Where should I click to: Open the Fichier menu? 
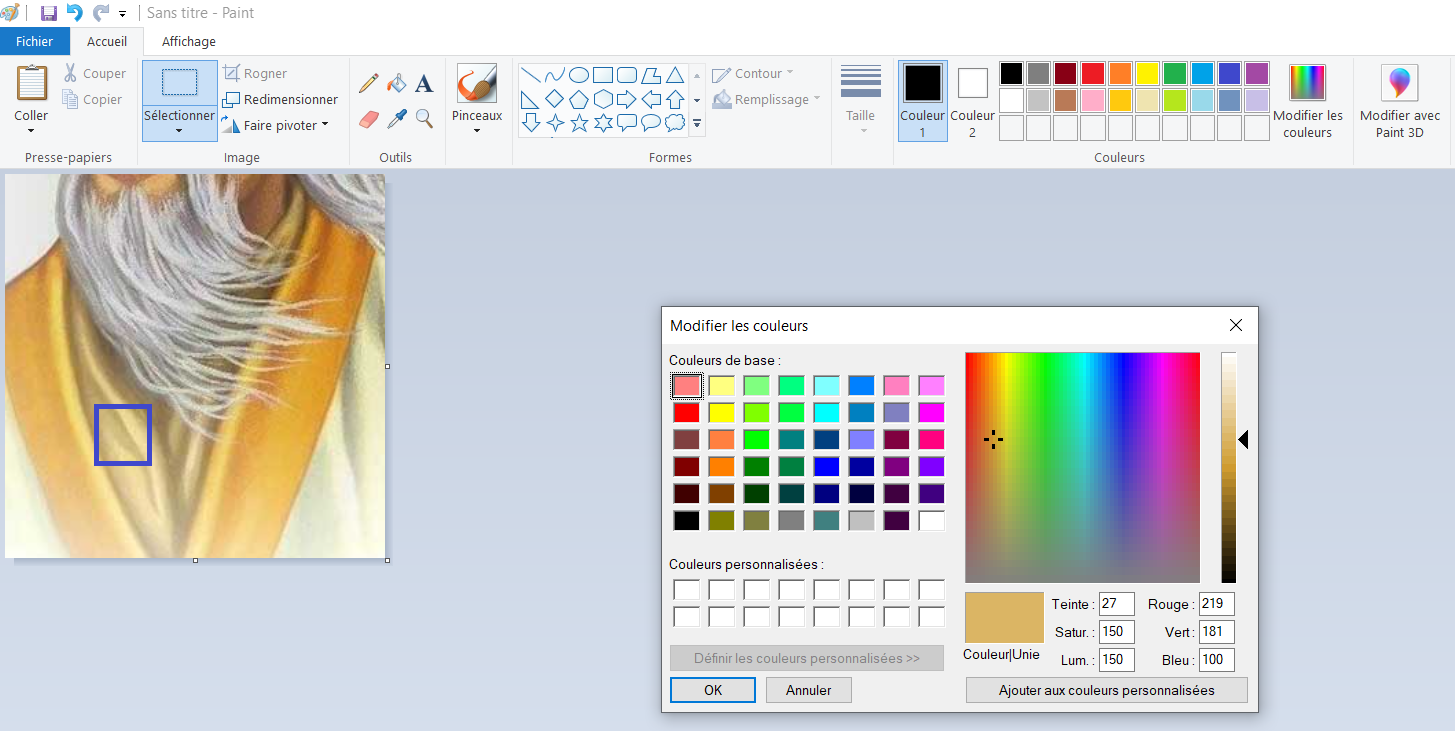click(34, 41)
